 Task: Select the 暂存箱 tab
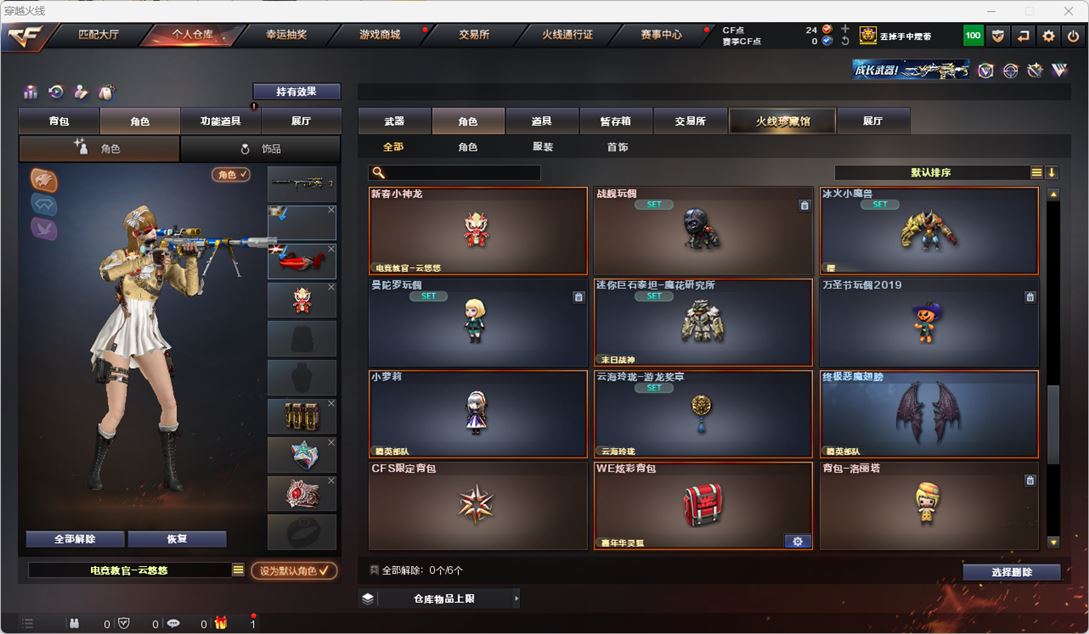615,121
